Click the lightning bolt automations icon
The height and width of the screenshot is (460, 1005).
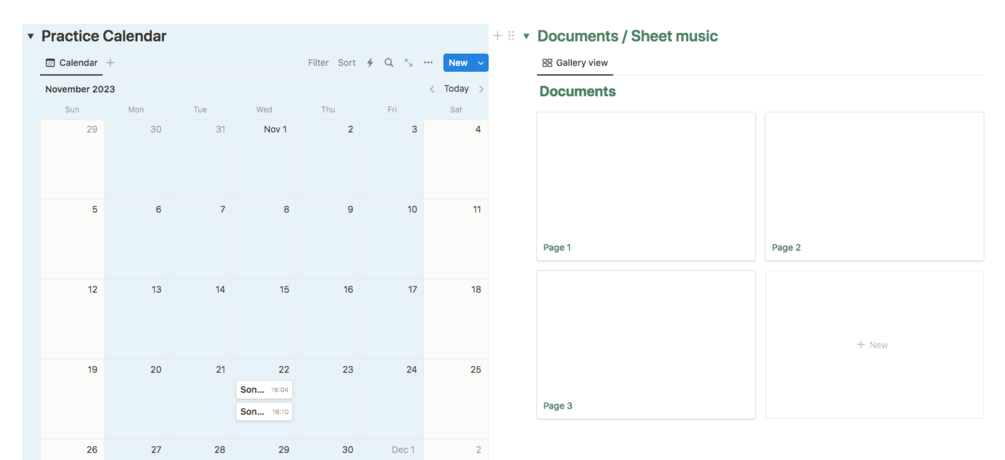pyautogui.click(x=370, y=63)
